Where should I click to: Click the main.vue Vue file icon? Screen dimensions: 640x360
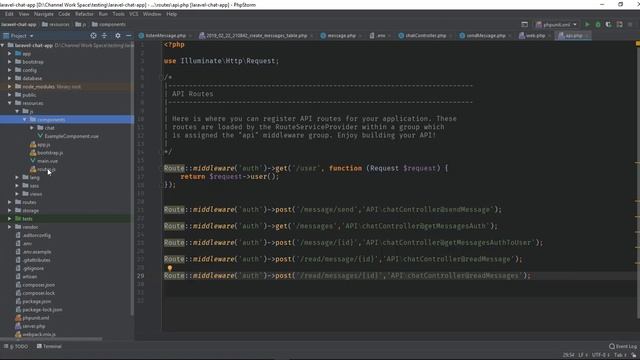[33, 161]
